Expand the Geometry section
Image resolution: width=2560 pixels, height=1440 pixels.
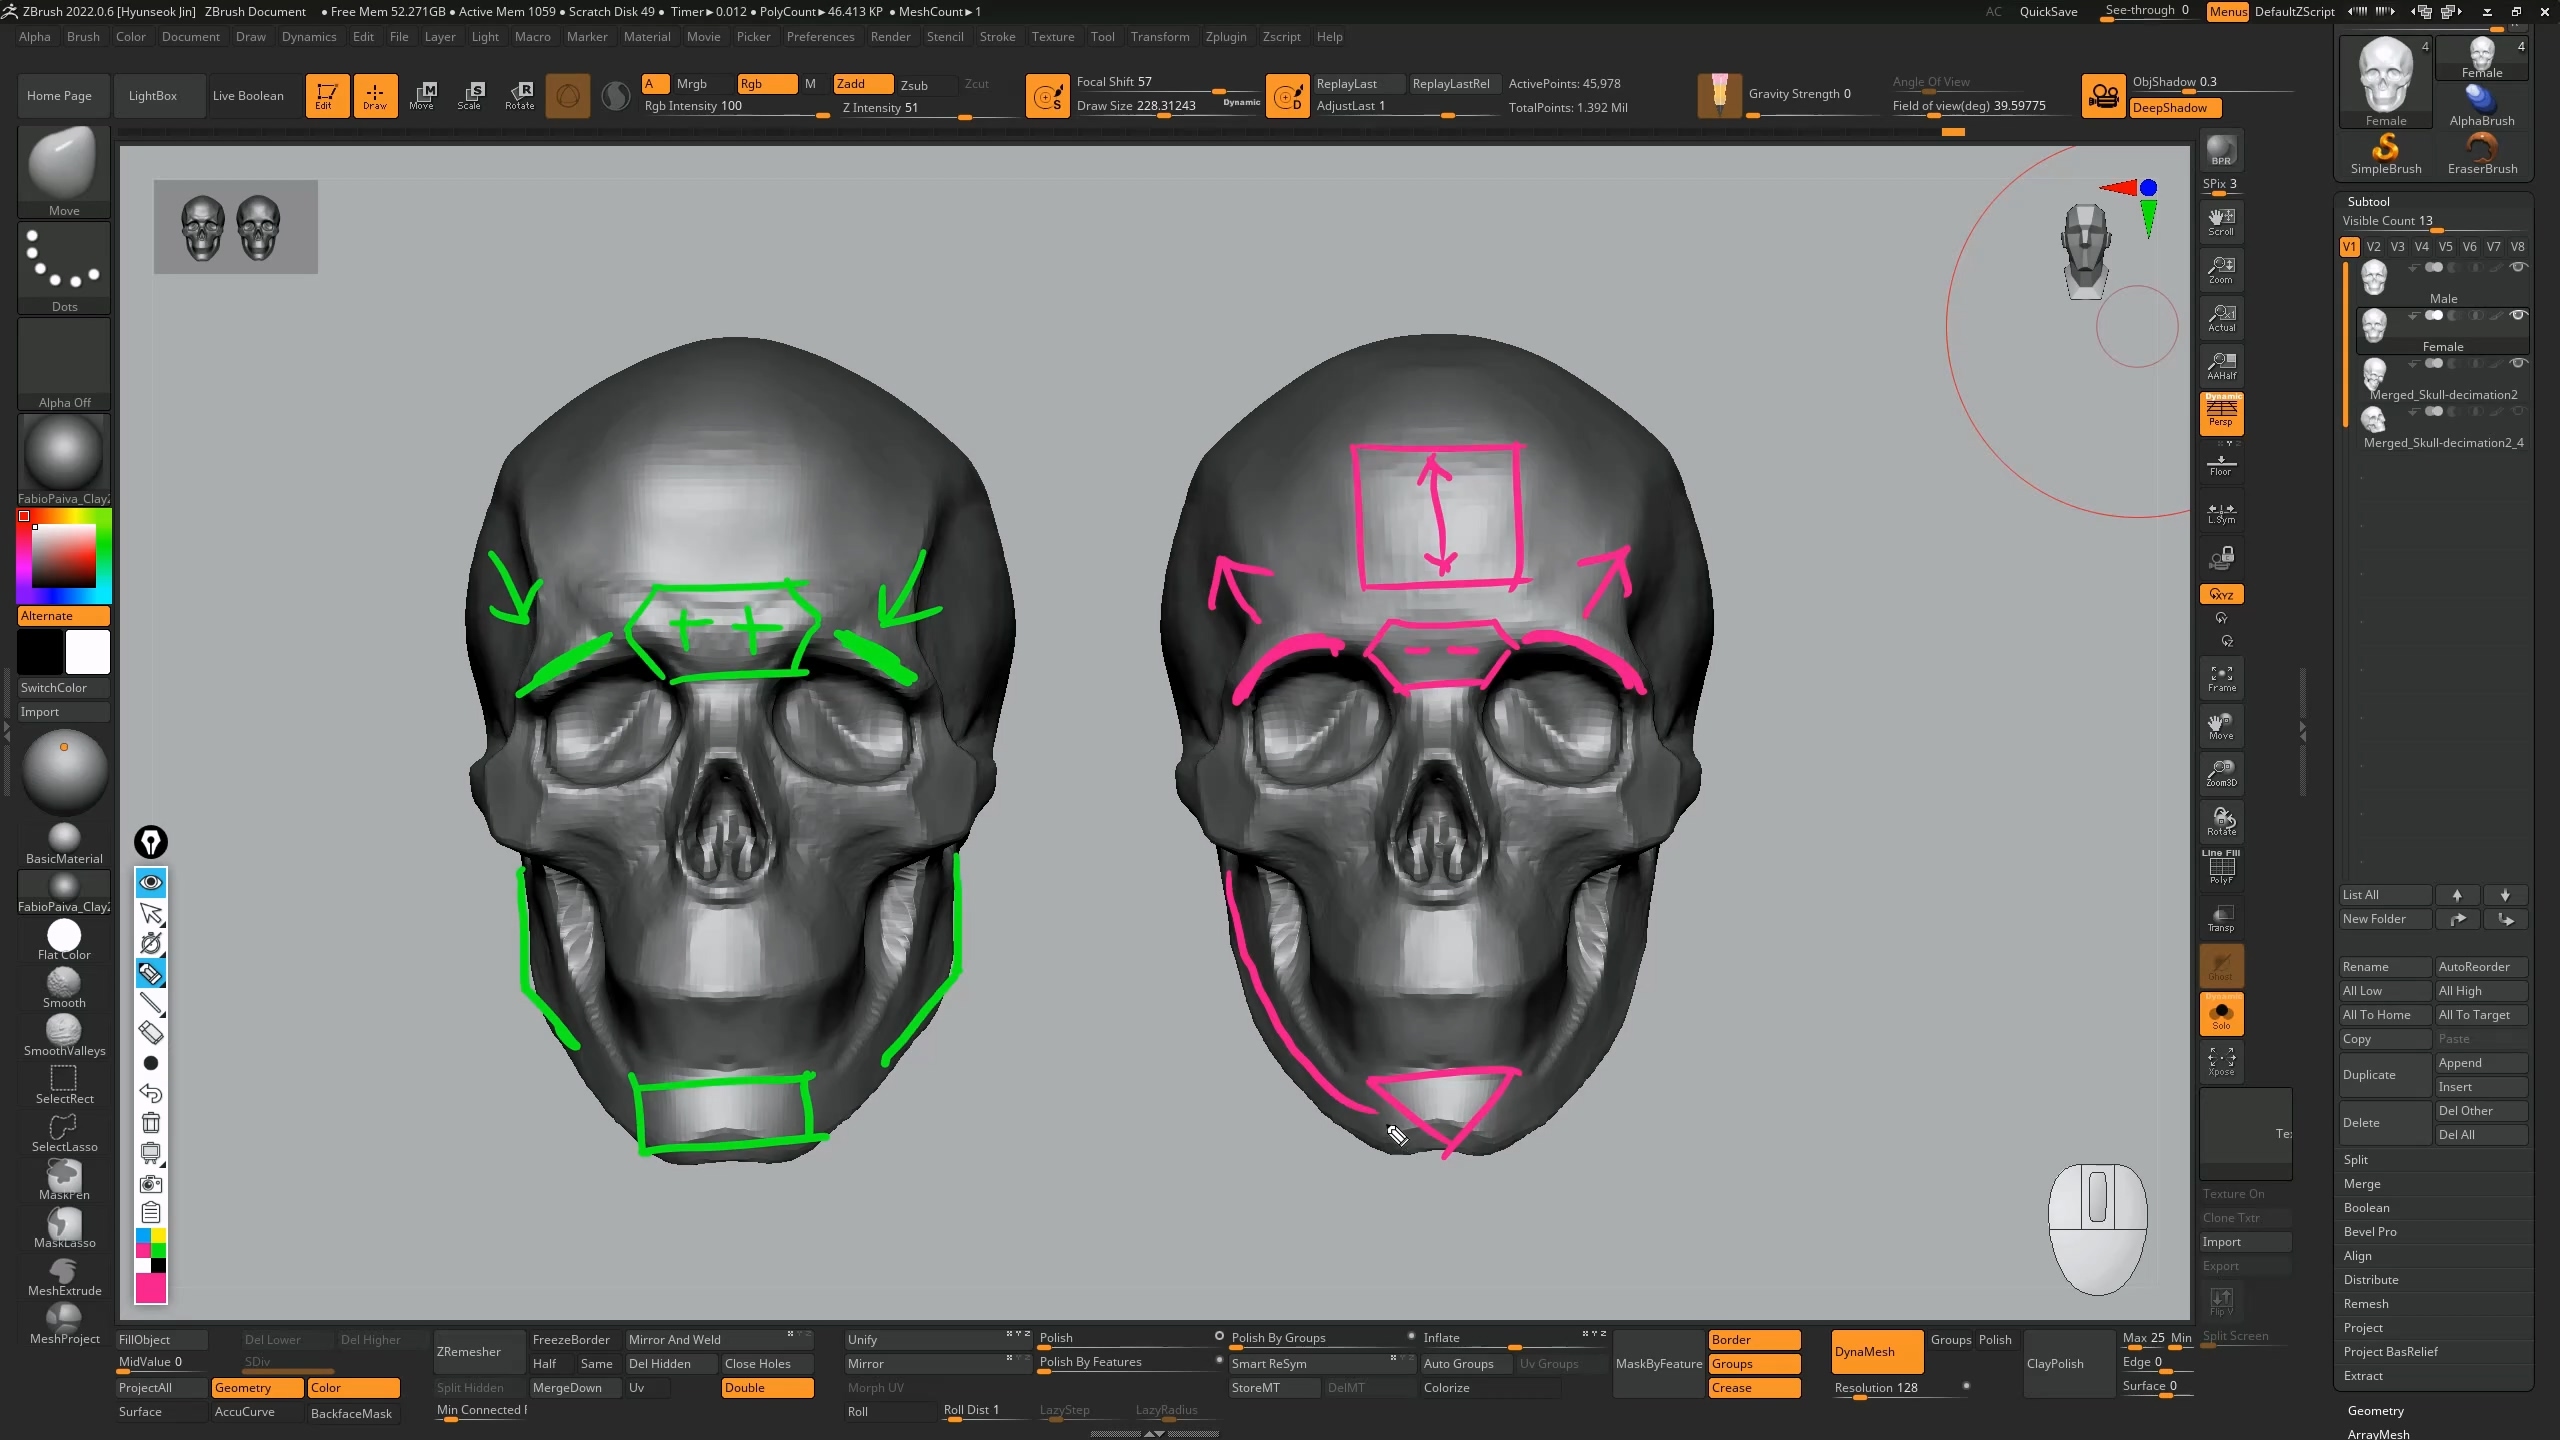click(x=2375, y=1410)
